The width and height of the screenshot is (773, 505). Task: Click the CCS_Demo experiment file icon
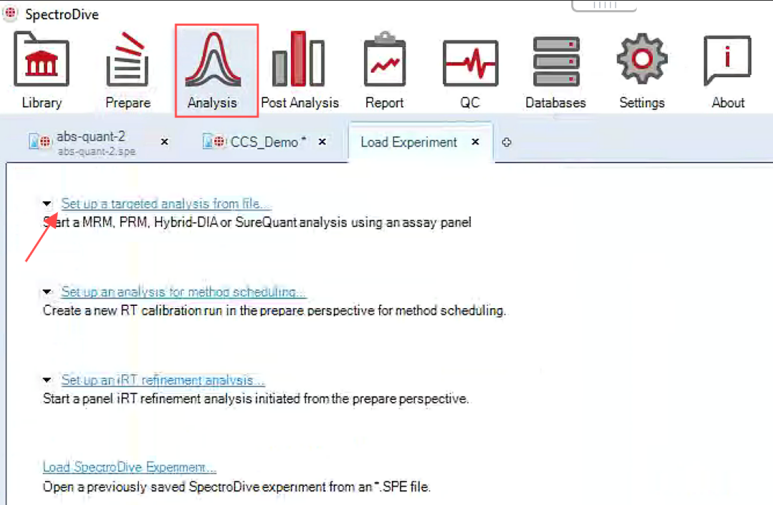coord(213,142)
